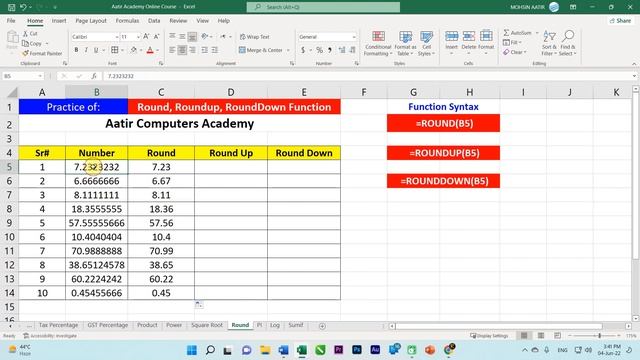
Task: Toggle Align Right alignment
Action: click(192, 50)
